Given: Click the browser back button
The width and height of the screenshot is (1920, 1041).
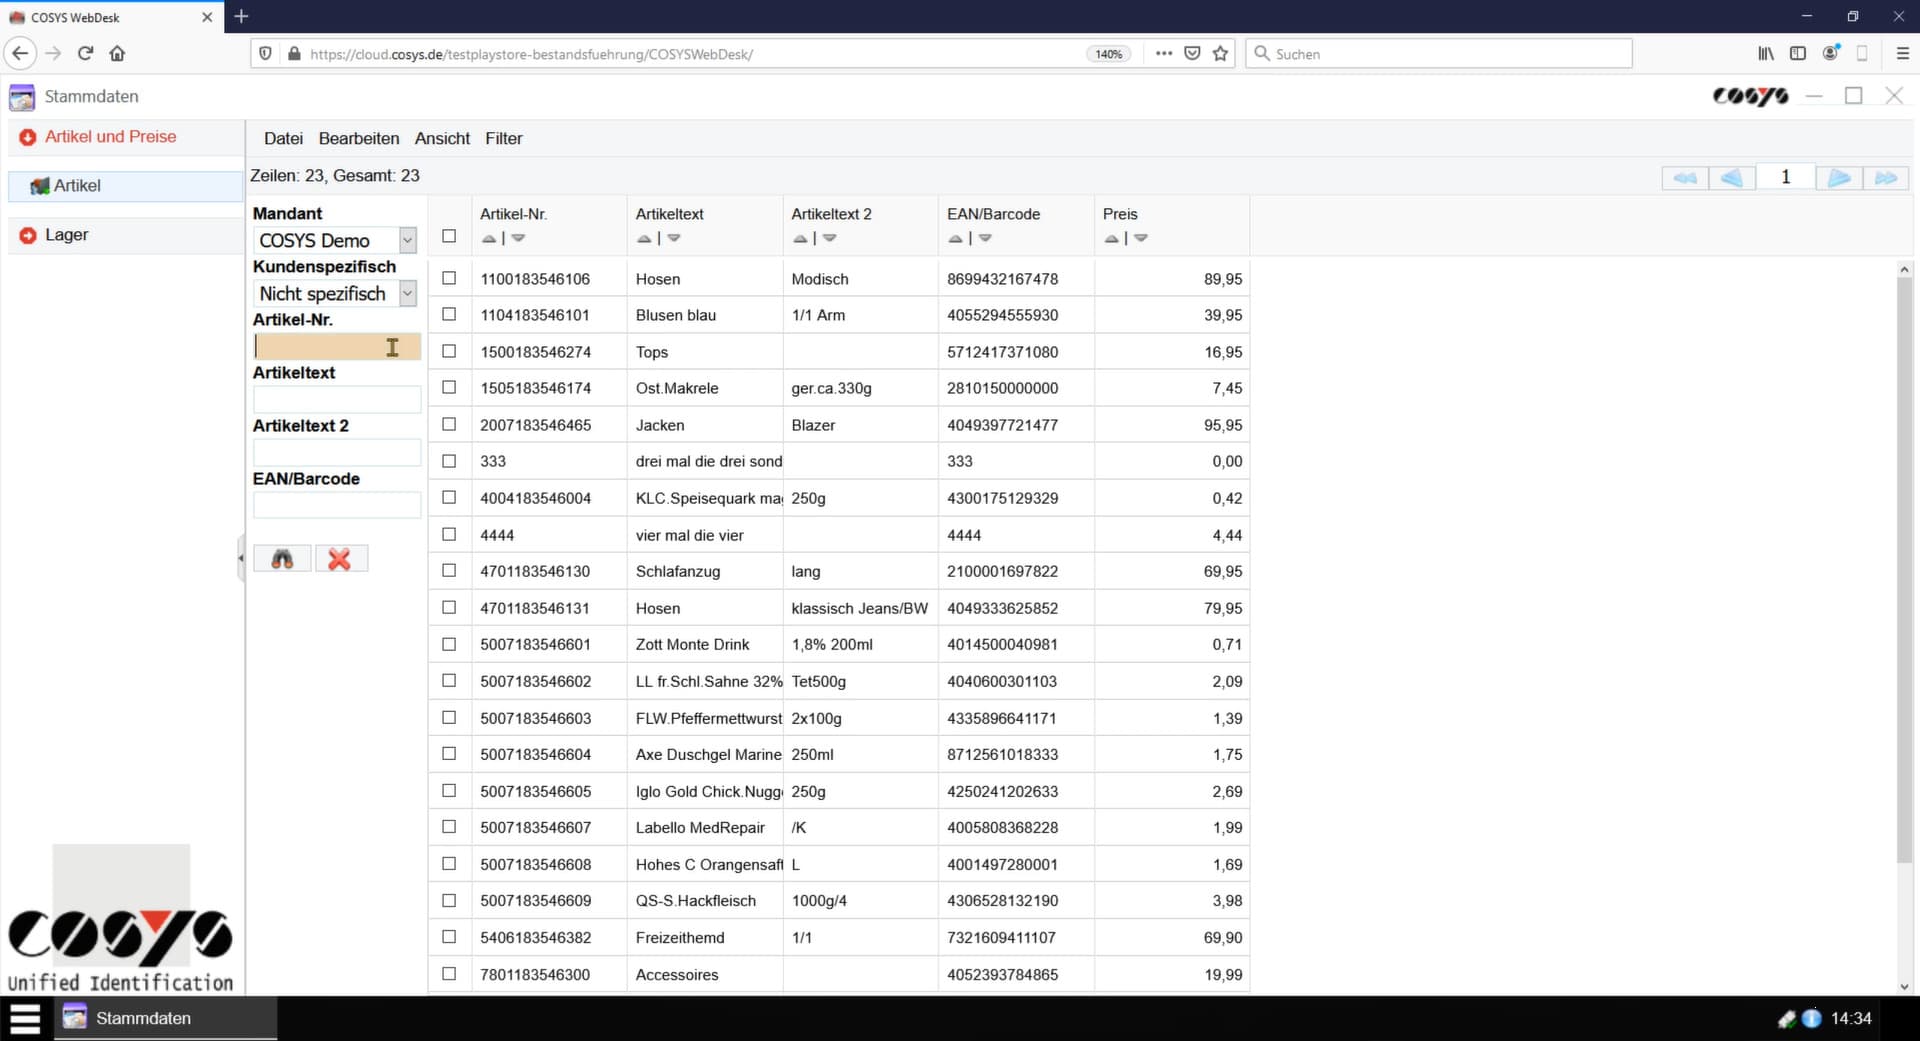Looking at the screenshot, I should click(20, 54).
